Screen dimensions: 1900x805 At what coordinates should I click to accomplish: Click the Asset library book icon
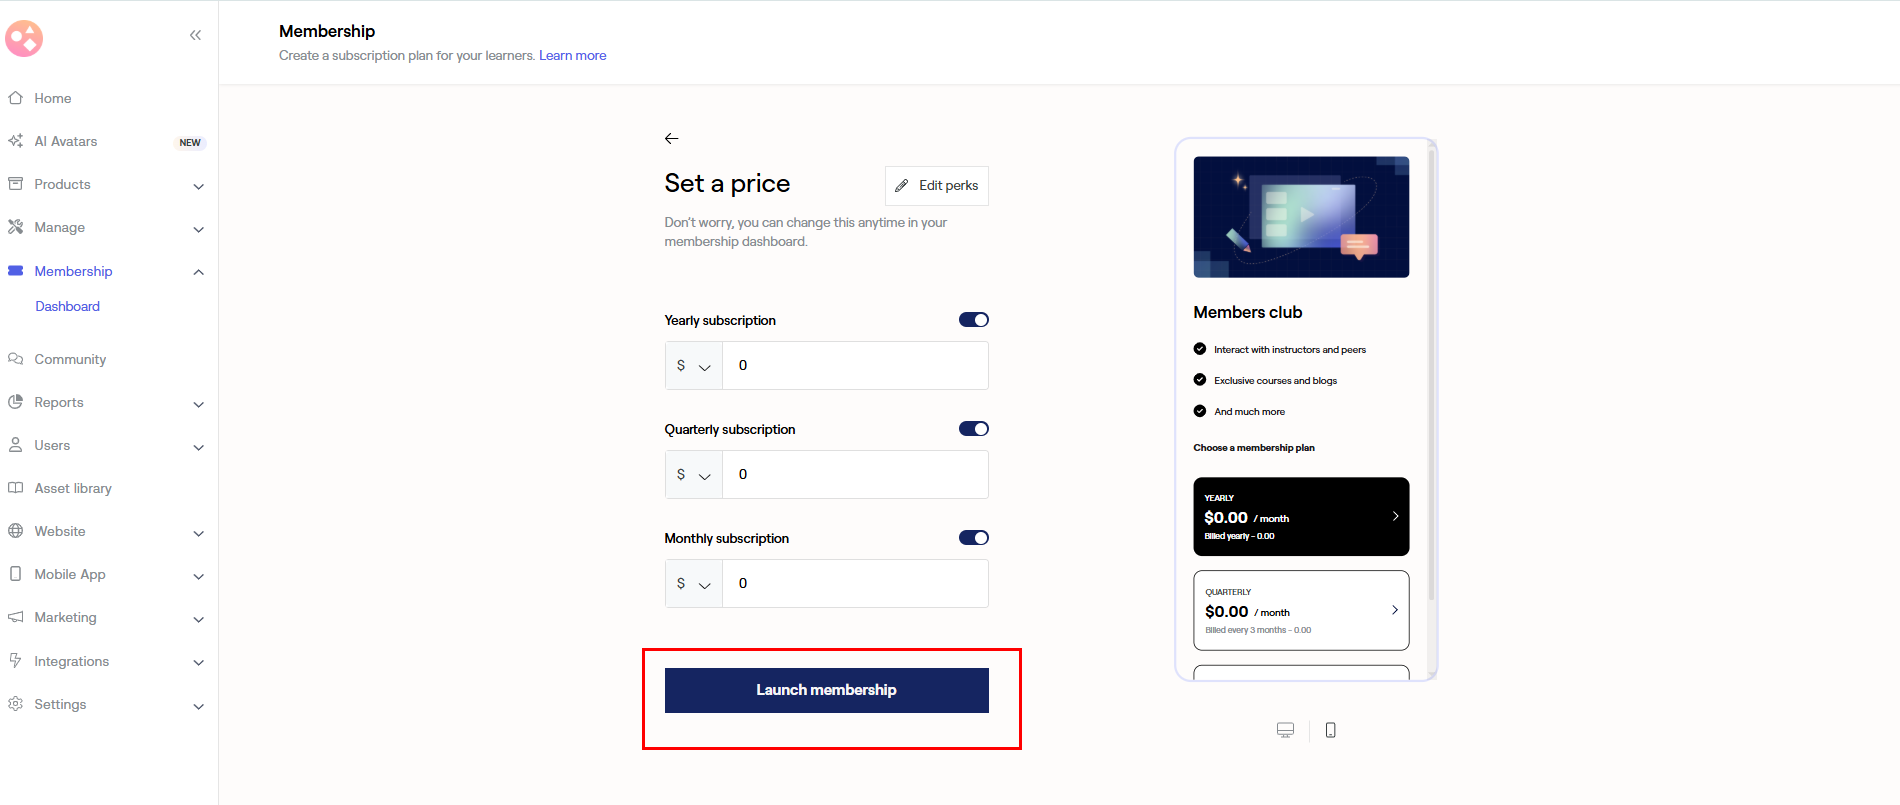click(x=16, y=488)
